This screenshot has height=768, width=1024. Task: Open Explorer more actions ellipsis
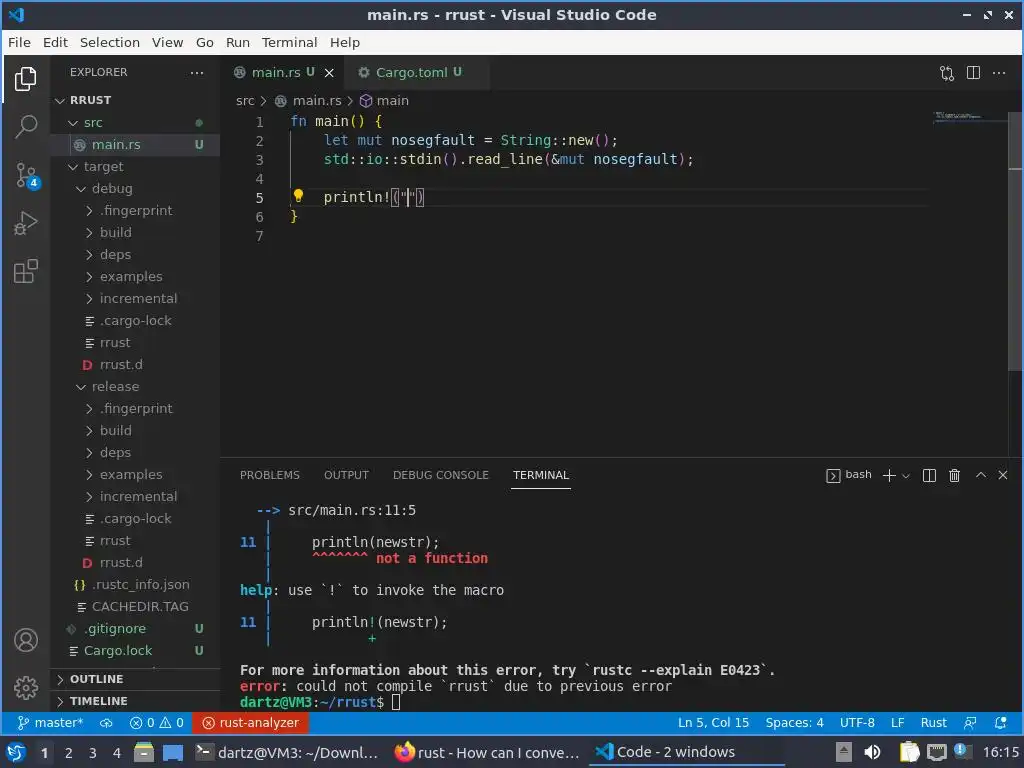(x=197, y=72)
